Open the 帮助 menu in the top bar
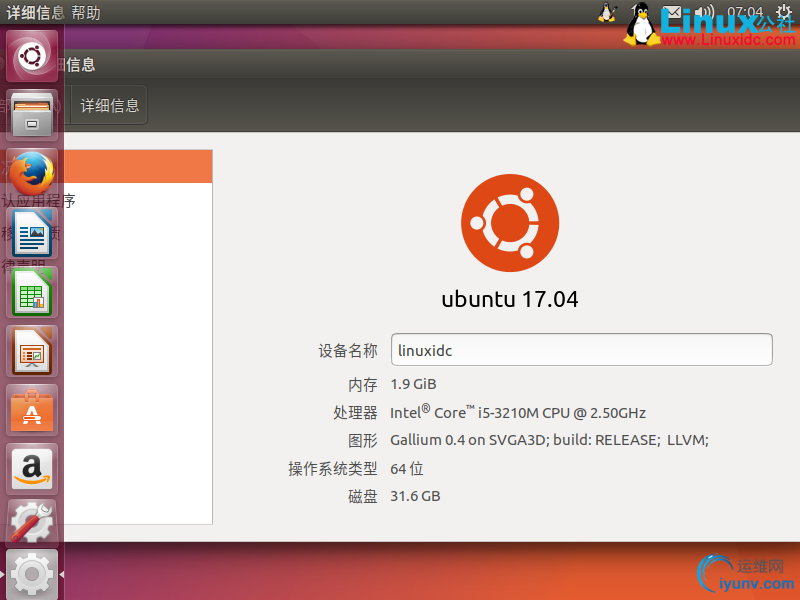This screenshot has height=600, width=800. [x=86, y=12]
